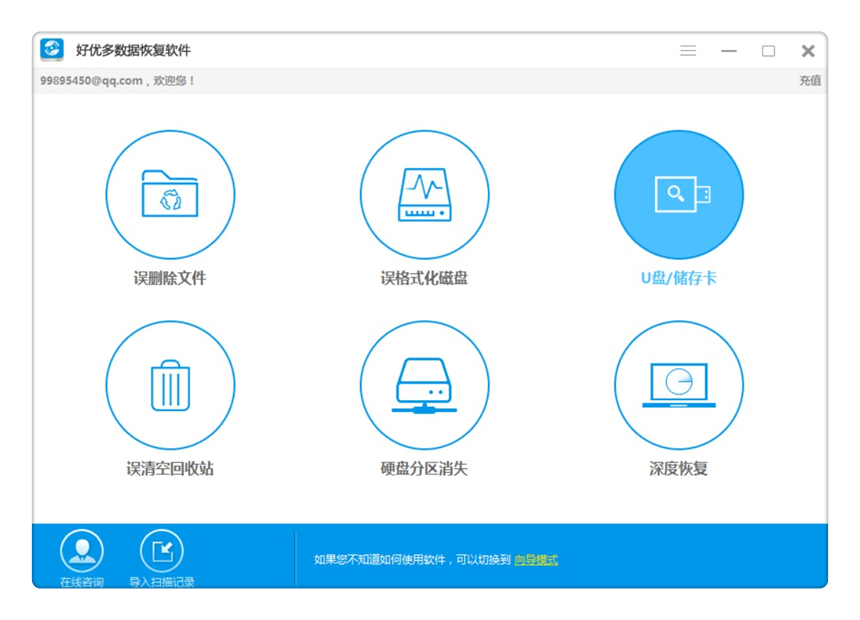Open the 充值 recharge page
The height and width of the screenshot is (620, 860).
810,80
